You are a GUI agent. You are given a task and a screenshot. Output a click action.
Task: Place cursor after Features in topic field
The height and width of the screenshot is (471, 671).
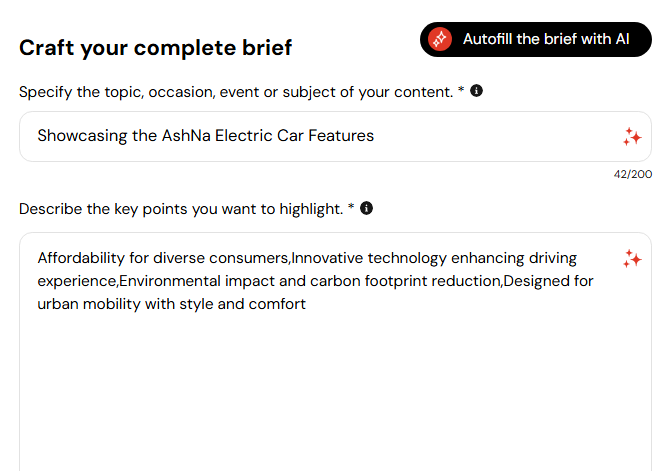coord(374,136)
